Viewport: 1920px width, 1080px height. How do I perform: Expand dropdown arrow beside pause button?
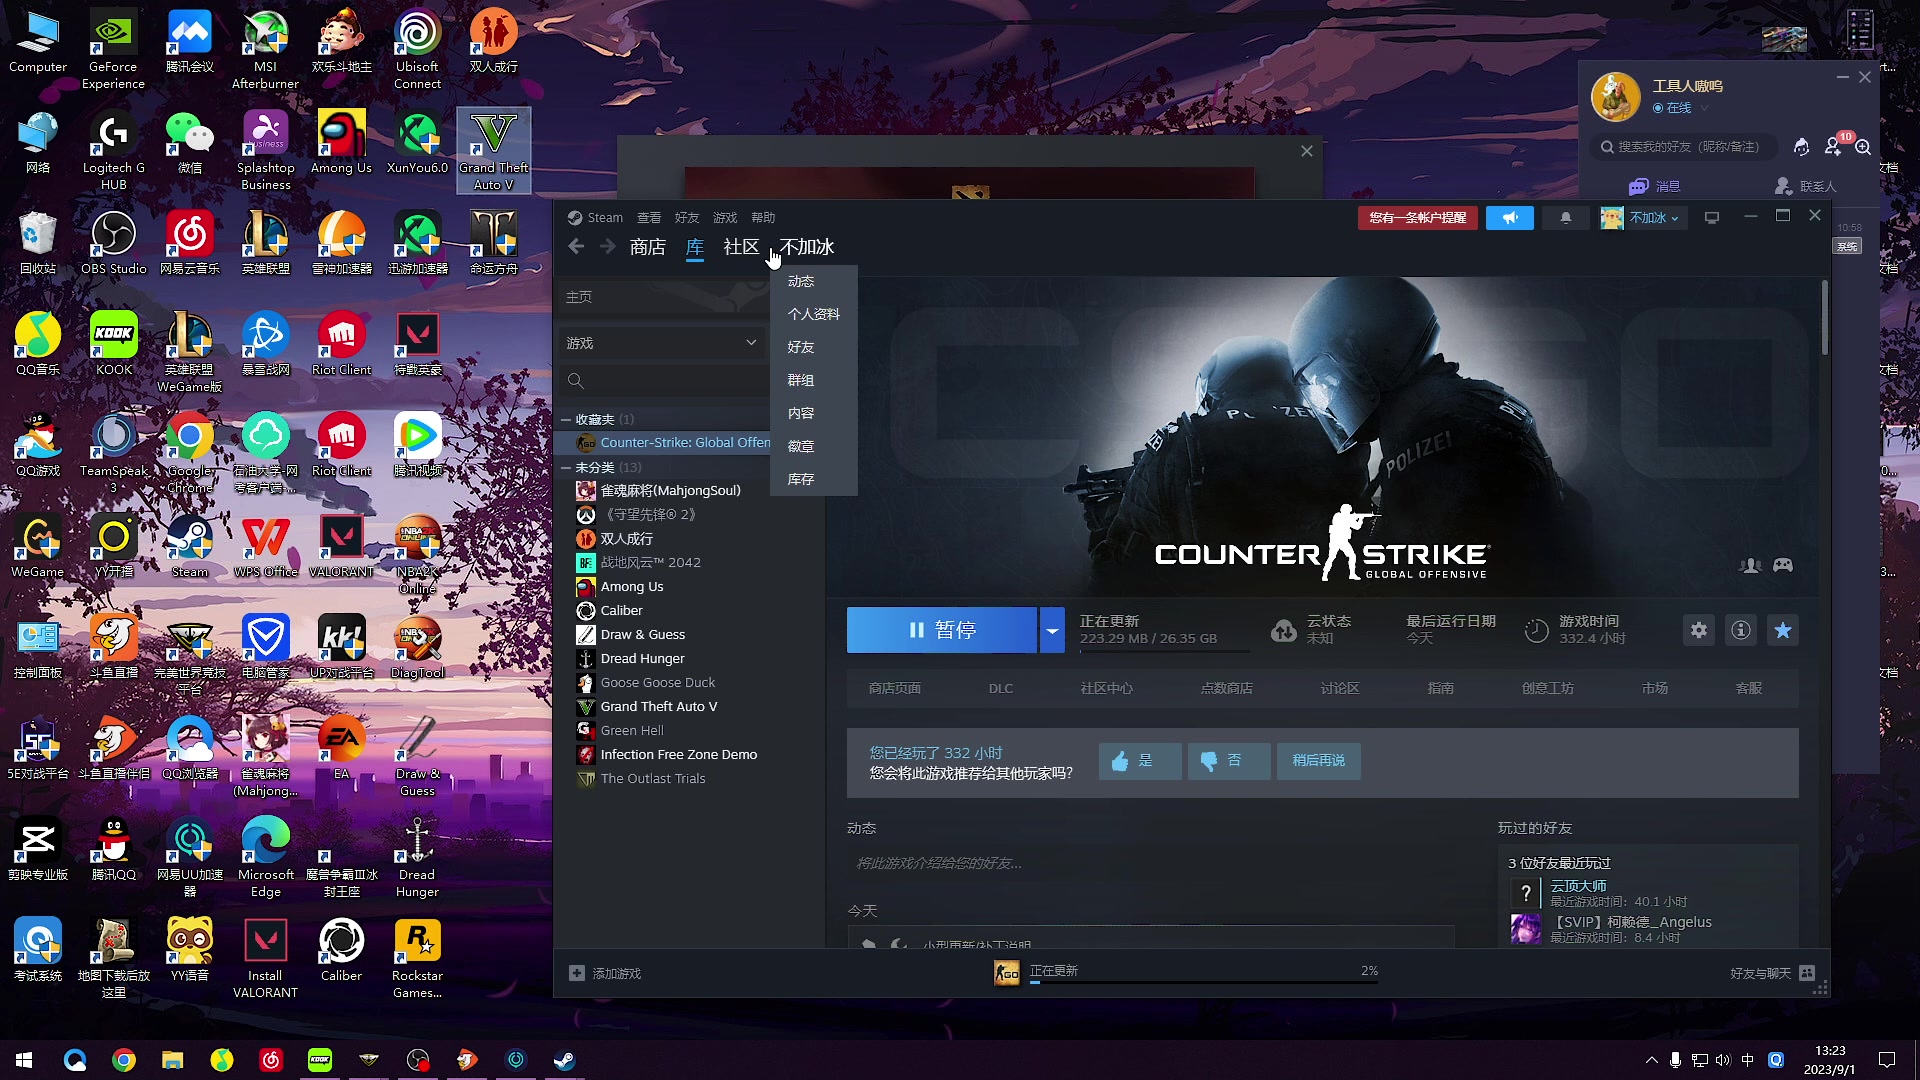coord(1052,630)
